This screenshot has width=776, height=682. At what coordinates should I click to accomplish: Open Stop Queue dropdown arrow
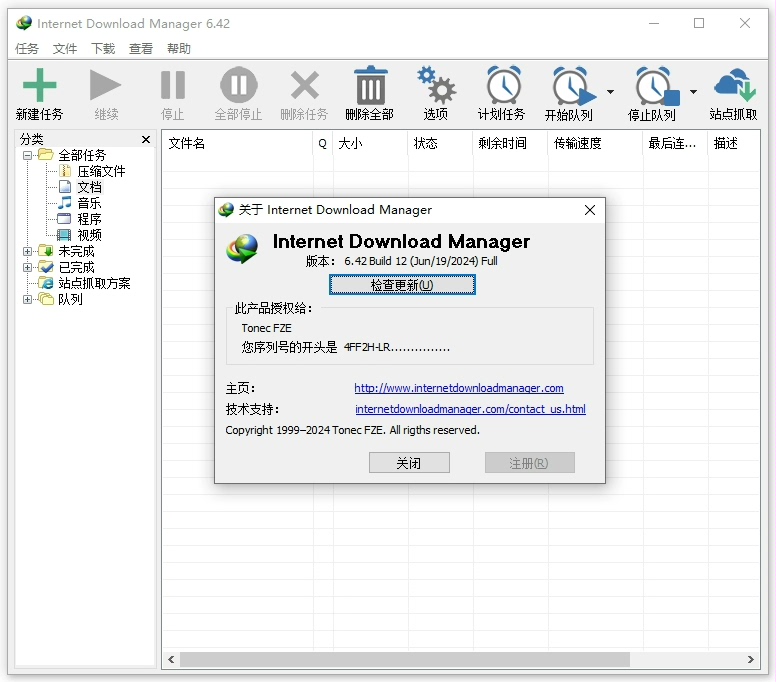693,92
